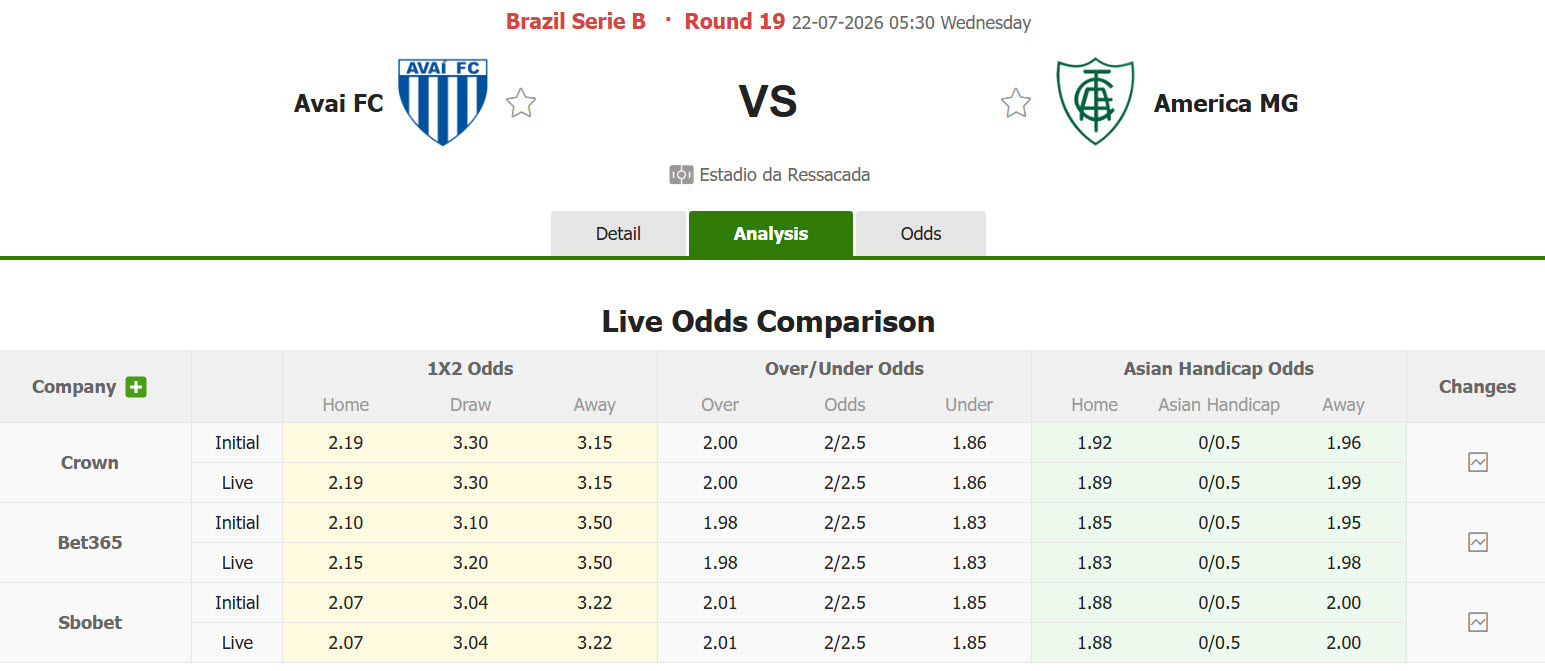Select the Bet365 company row label
Screen dimensions: 1545x671
click(90, 543)
